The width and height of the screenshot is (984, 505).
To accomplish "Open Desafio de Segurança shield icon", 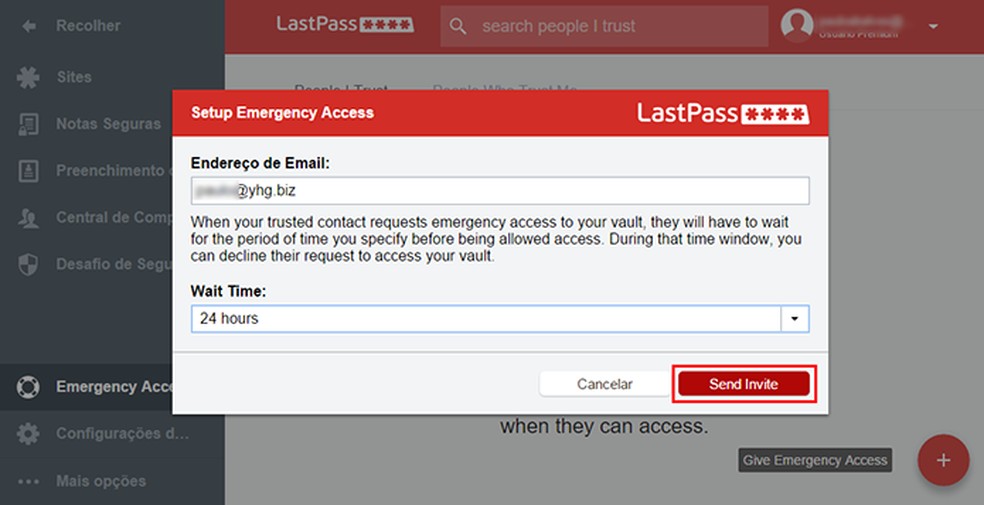I will click(28, 264).
